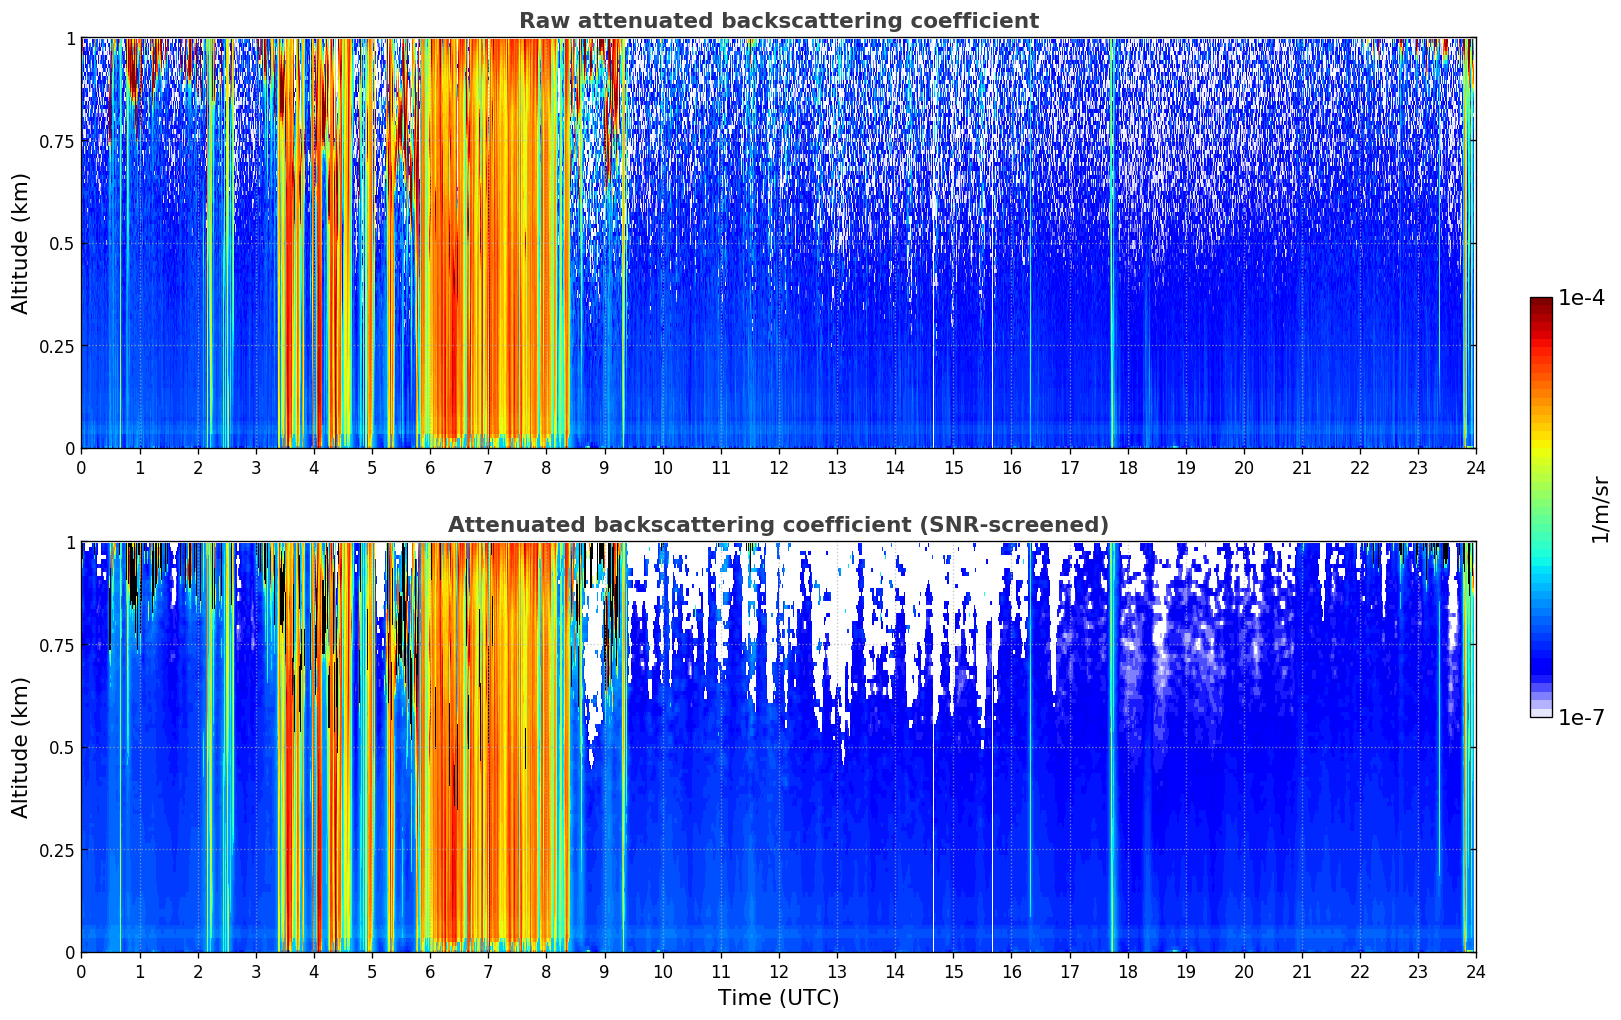The width and height of the screenshot is (1621, 1020).
Task: Click hour 3 tick on the top plot
Action: [256, 467]
